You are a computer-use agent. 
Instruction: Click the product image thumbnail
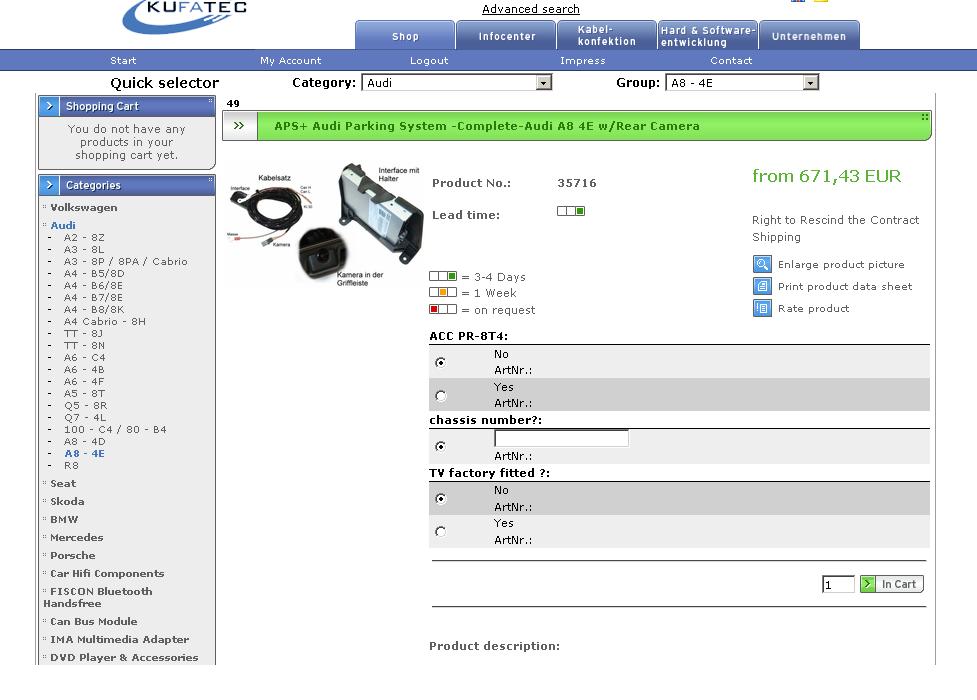[x=325, y=225]
